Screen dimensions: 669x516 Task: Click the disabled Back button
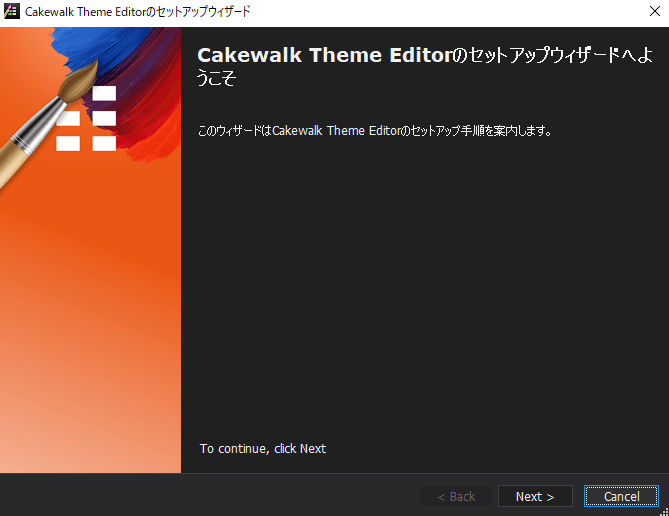pos(456,496)
